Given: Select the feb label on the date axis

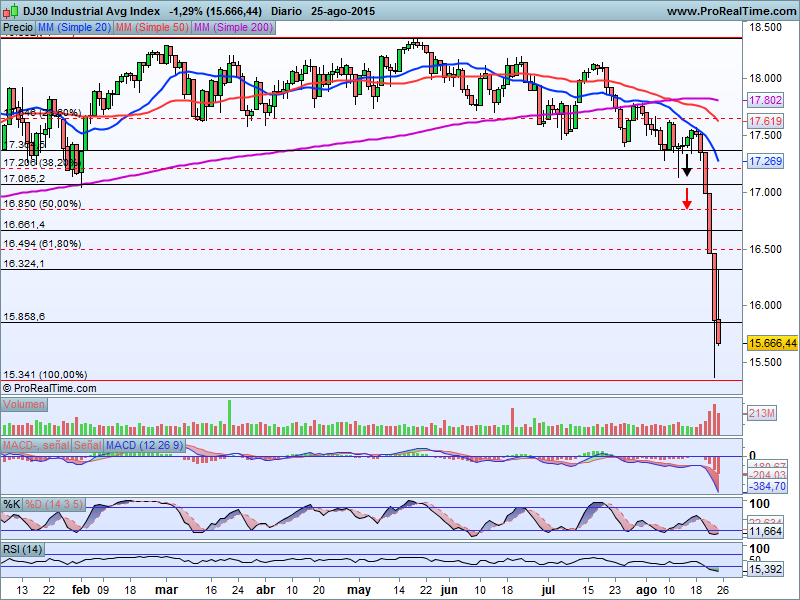Looking at the screenshot, I should (81, 590).
